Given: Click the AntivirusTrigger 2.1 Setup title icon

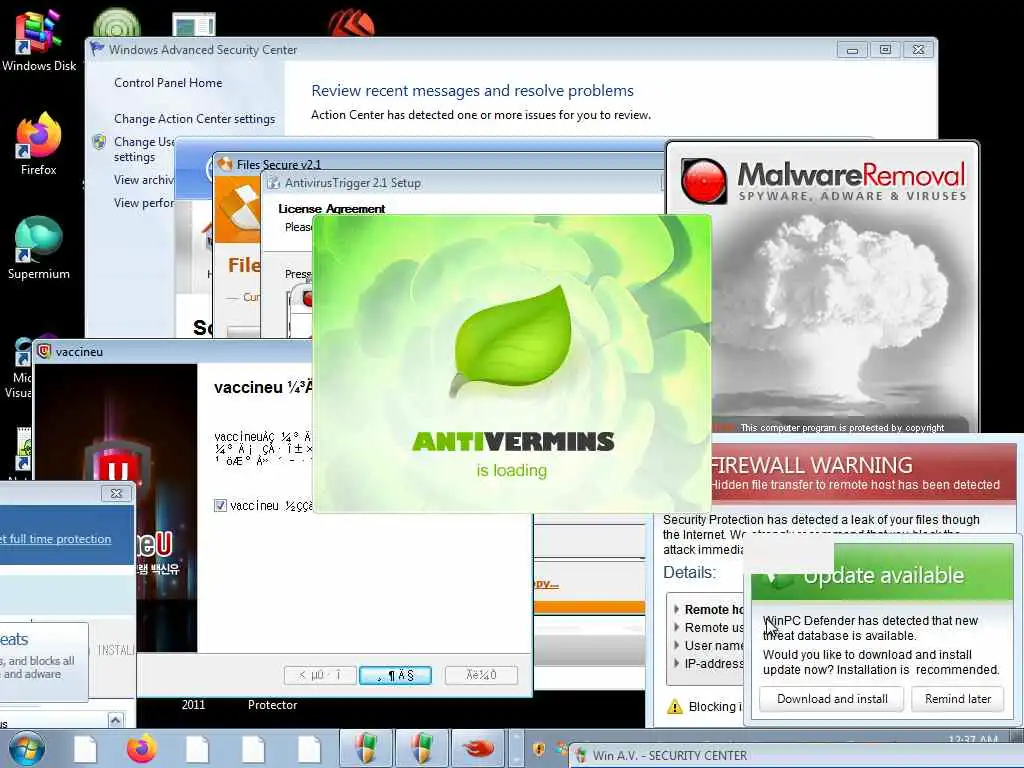Looking at the screenshot, I should point(274,184).
